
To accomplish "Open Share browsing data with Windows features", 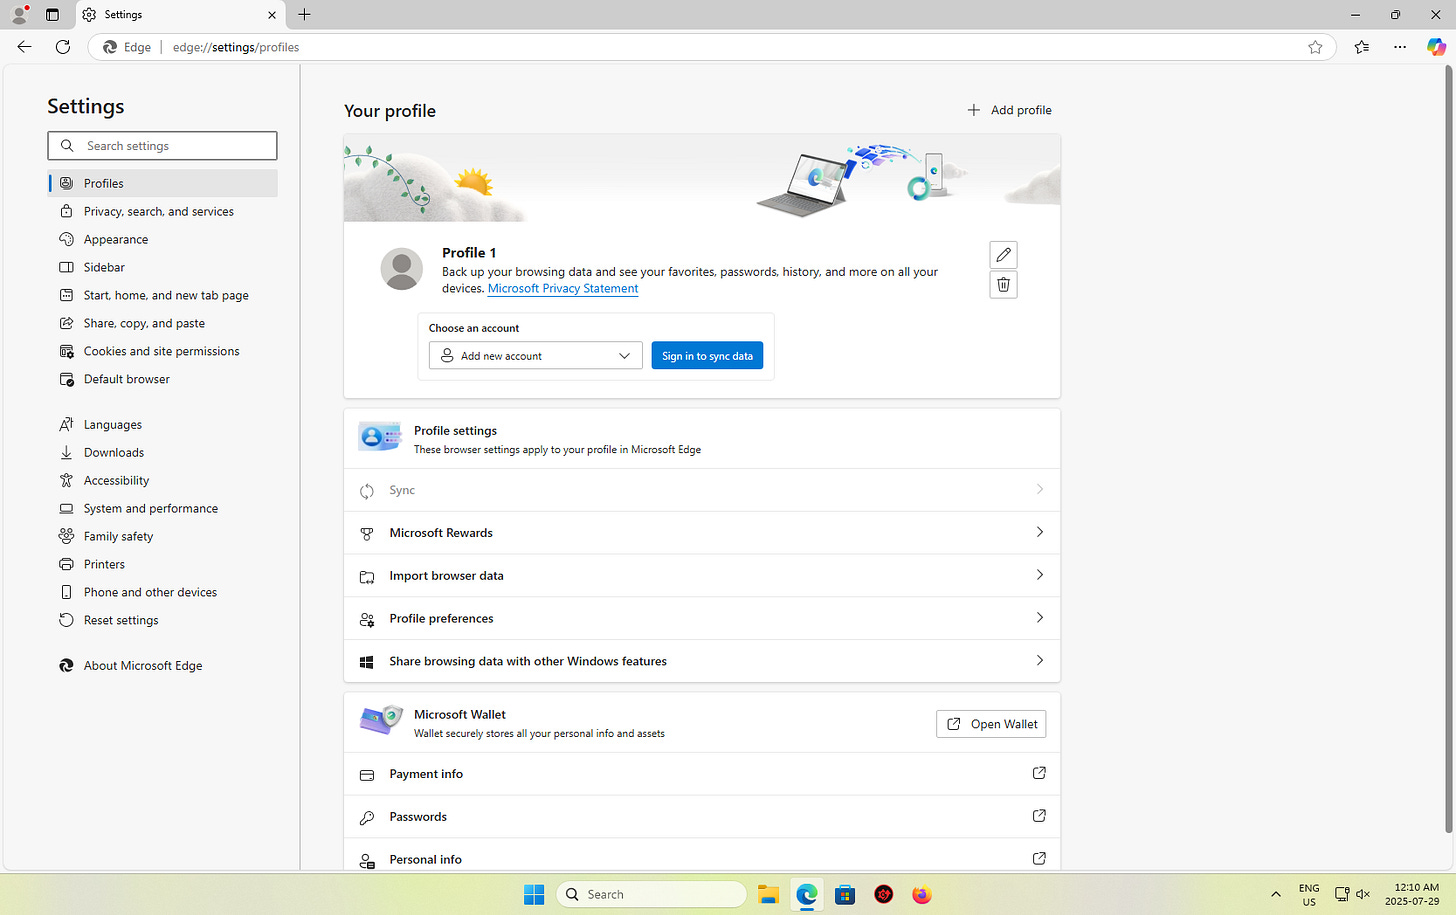I will click(x=702, y=661).
